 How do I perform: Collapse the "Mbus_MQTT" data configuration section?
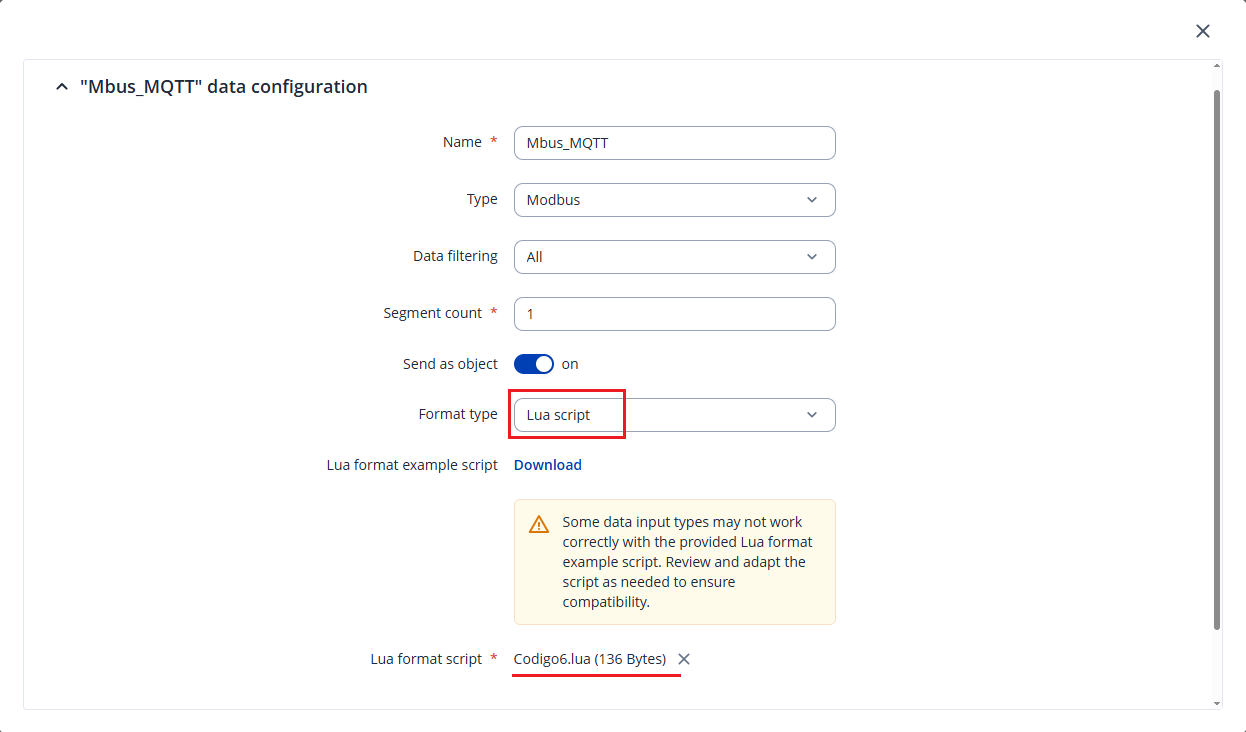[62, 87]
